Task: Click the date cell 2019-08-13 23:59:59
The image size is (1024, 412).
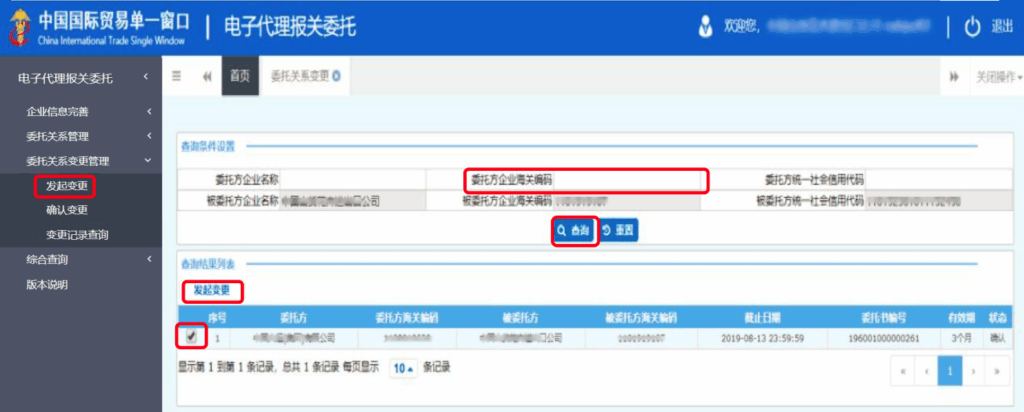Action: click(x=761, y=338)
